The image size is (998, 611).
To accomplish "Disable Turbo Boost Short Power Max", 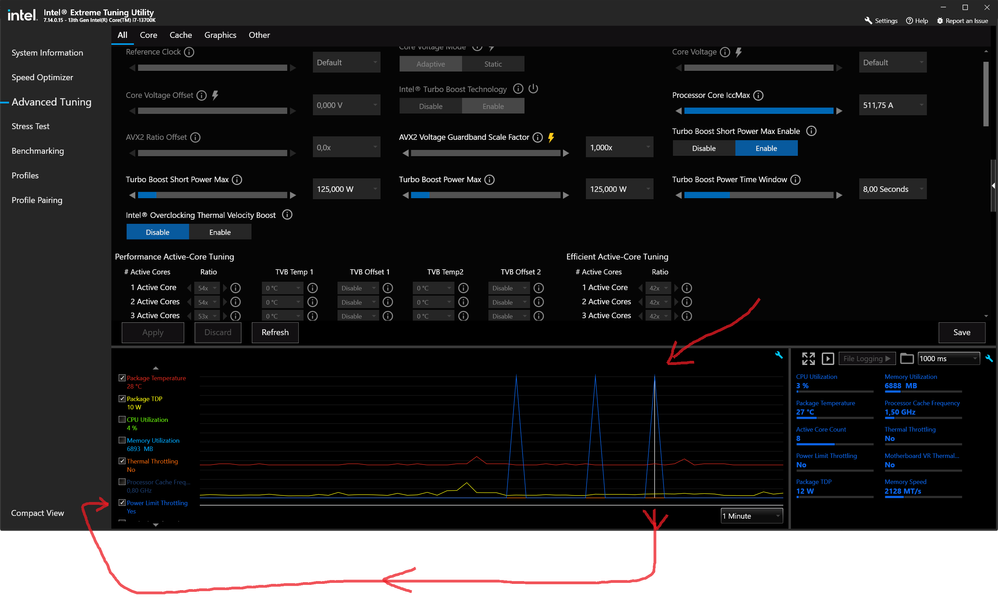I will tap(704, 148).
